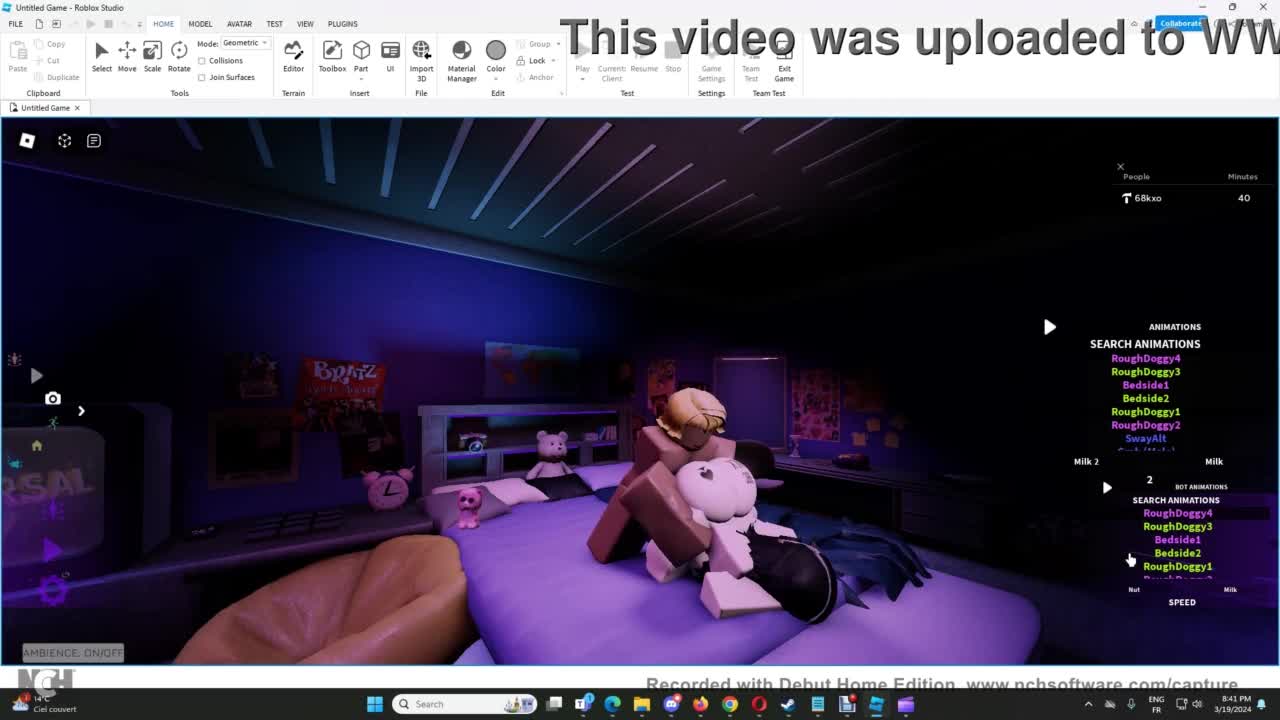Expand the Lock dropdown

[x=553, y=61]
